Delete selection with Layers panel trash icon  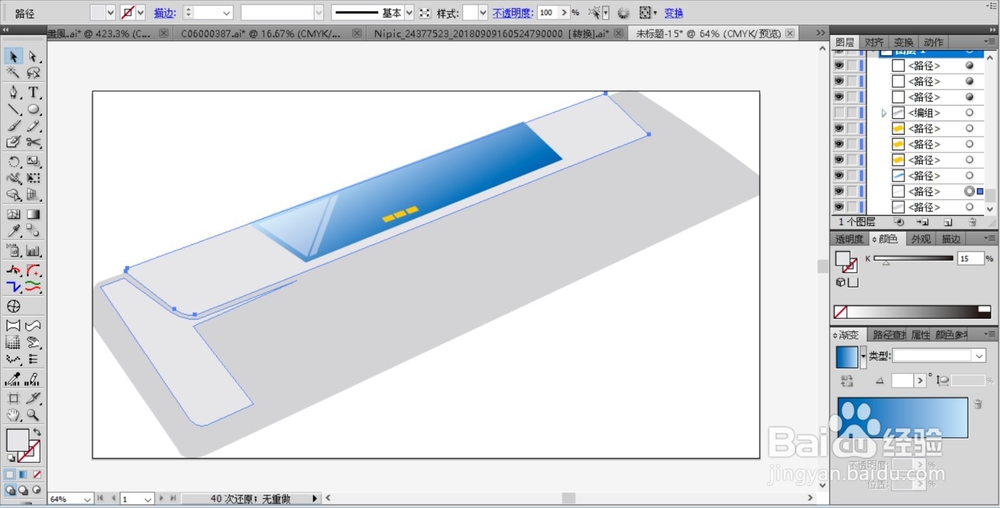pyautogui.click(x=972, y=222)
